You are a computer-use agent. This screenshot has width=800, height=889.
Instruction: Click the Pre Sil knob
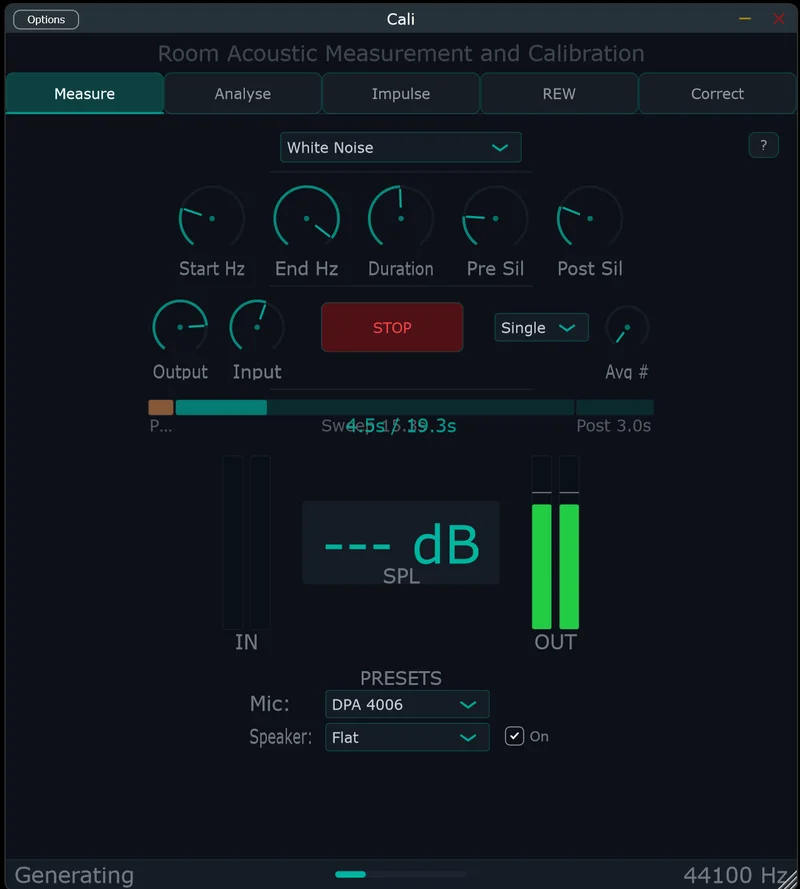pos(495,218)
